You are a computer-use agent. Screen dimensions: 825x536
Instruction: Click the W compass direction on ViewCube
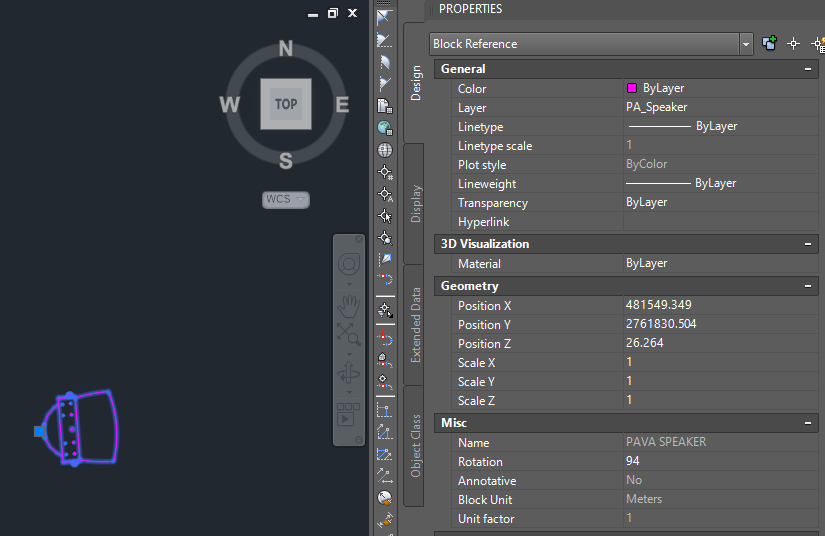(x=229, y=105)
